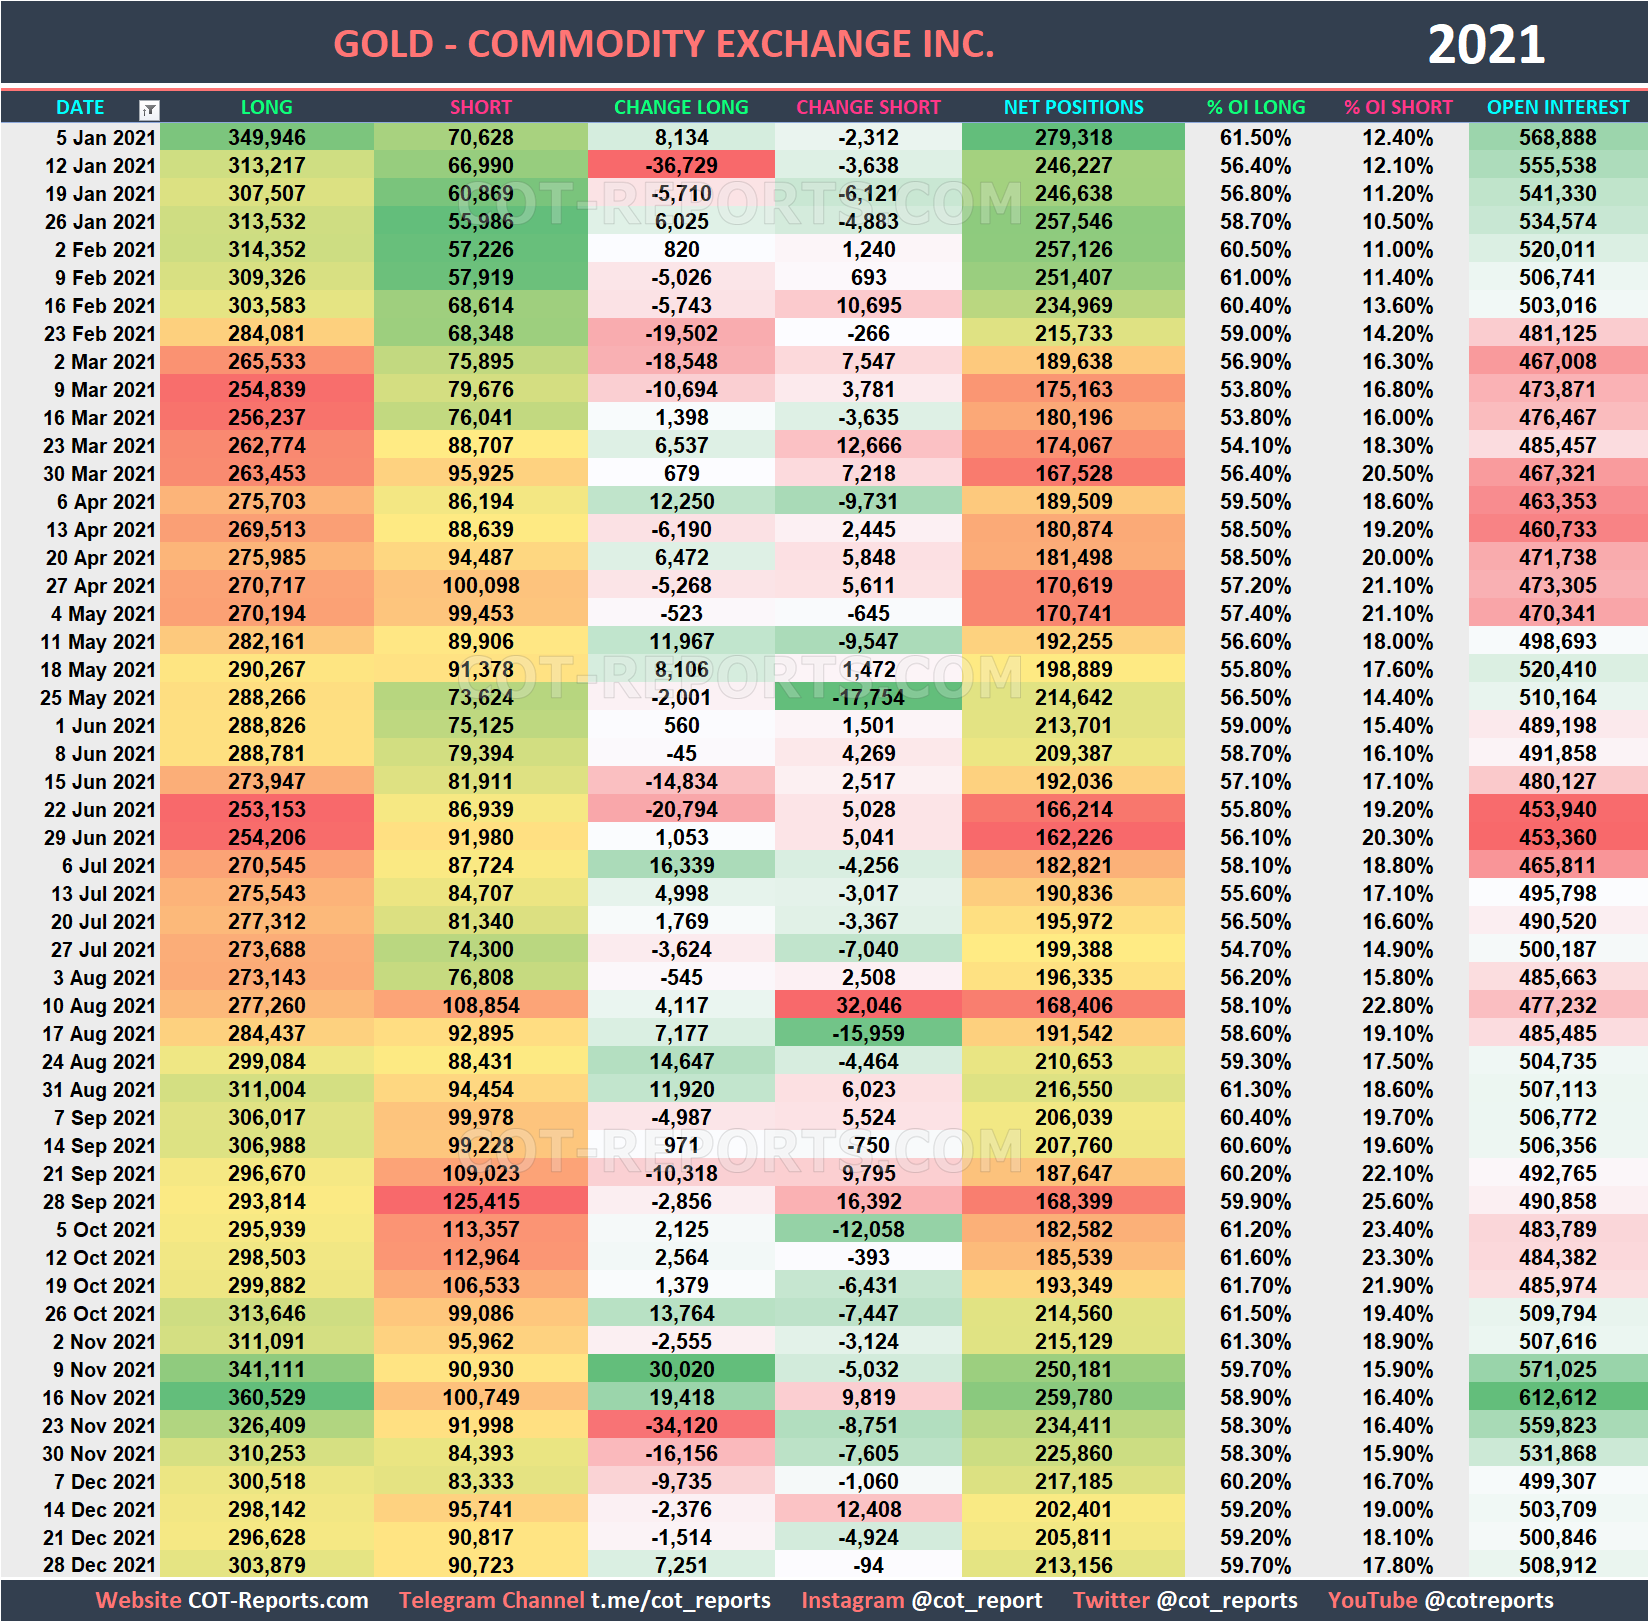Viewport: 1648px width, 1622px height.
Task: Click the % OI SHORT column header
Action: (x=1398, y=107)
